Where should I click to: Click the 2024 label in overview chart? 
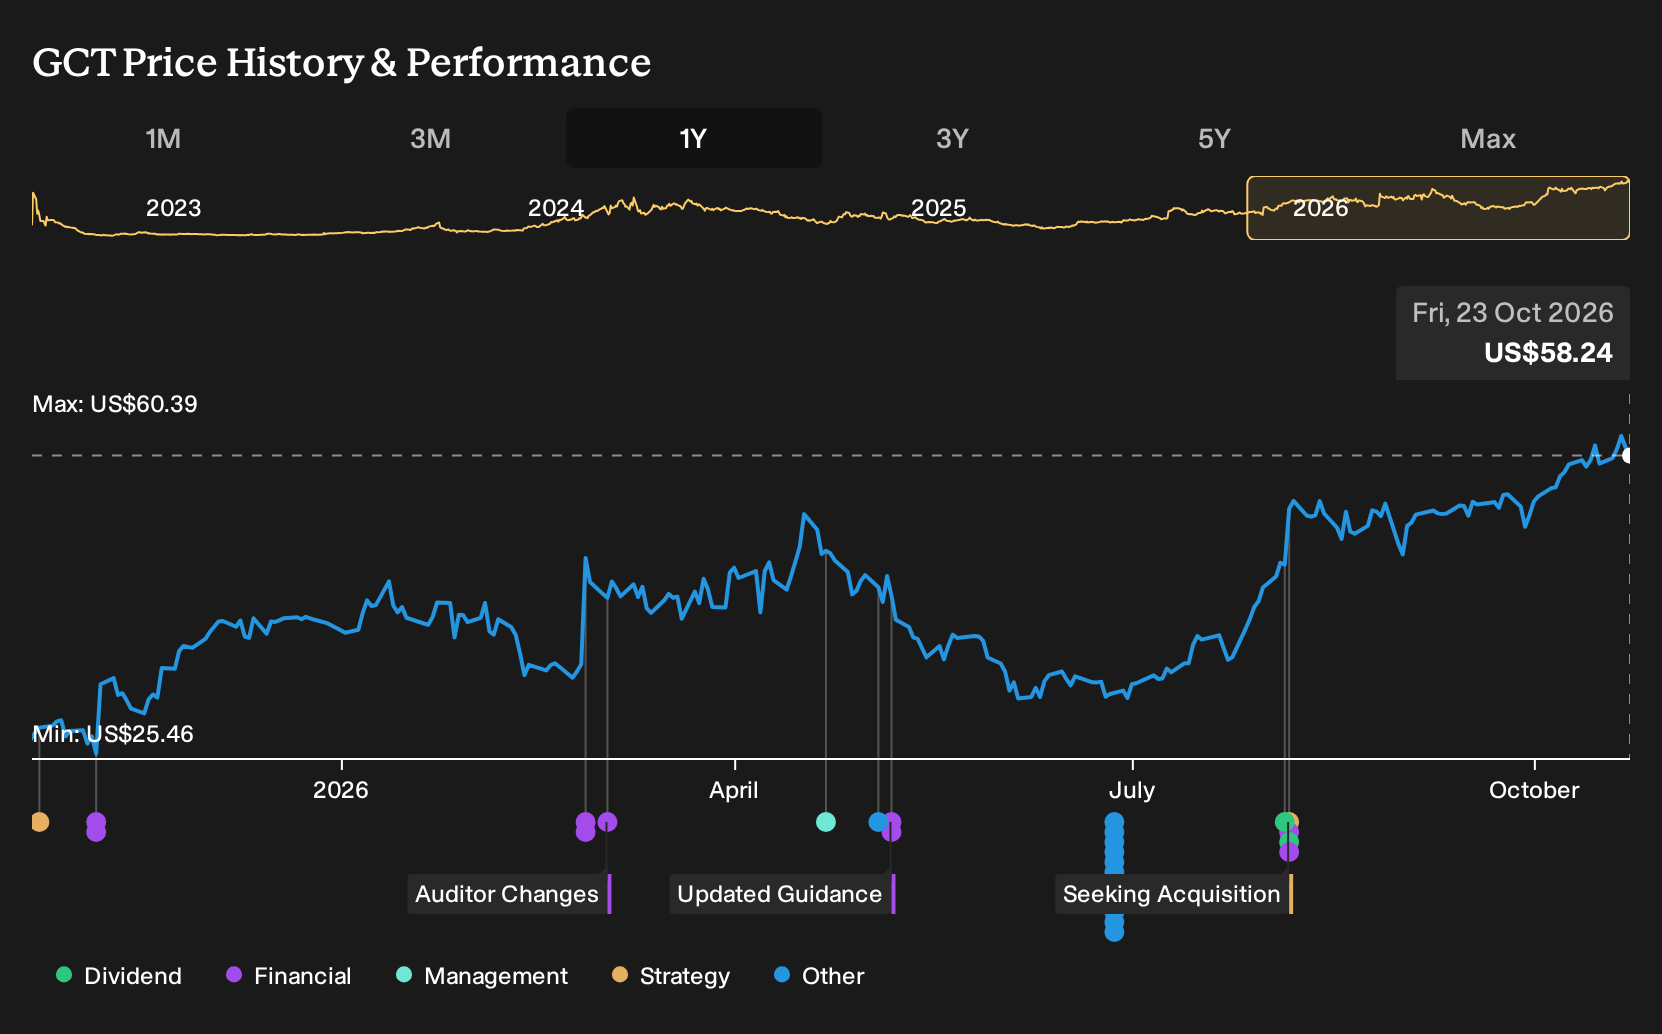click(556, 208)
